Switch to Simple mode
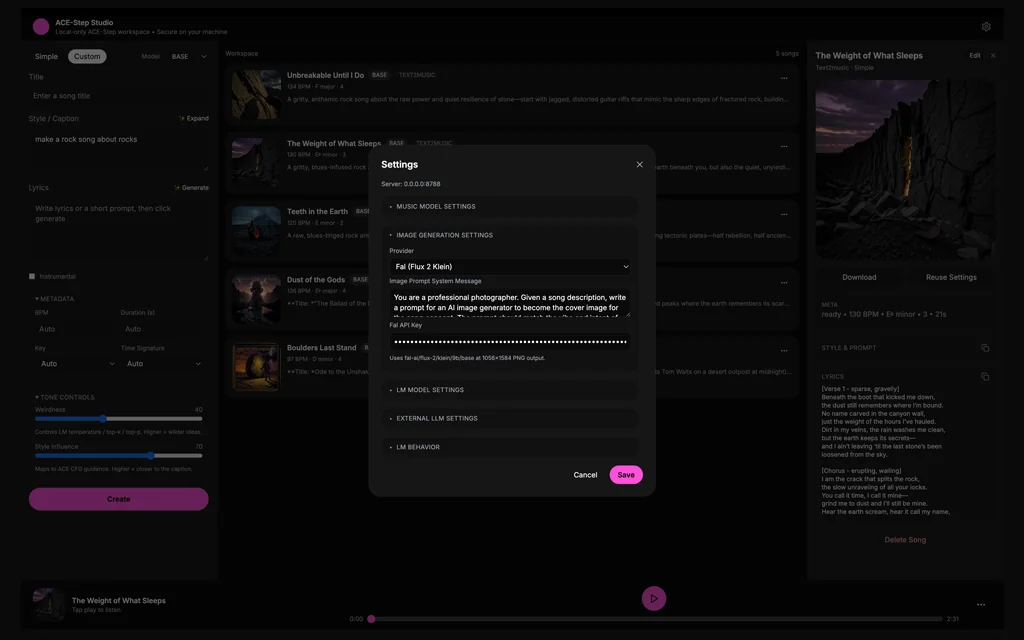 pyautogui.click(x=46, y=57)
